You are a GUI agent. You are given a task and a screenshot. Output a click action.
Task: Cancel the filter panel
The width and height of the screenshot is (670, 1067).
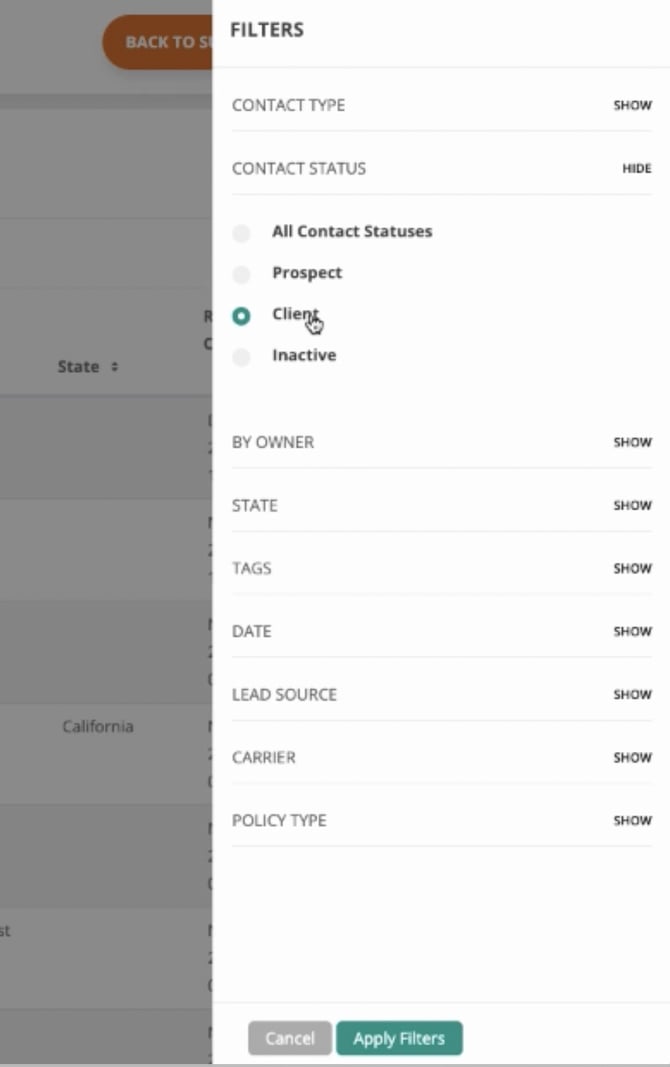click(x=289, y=1039)
